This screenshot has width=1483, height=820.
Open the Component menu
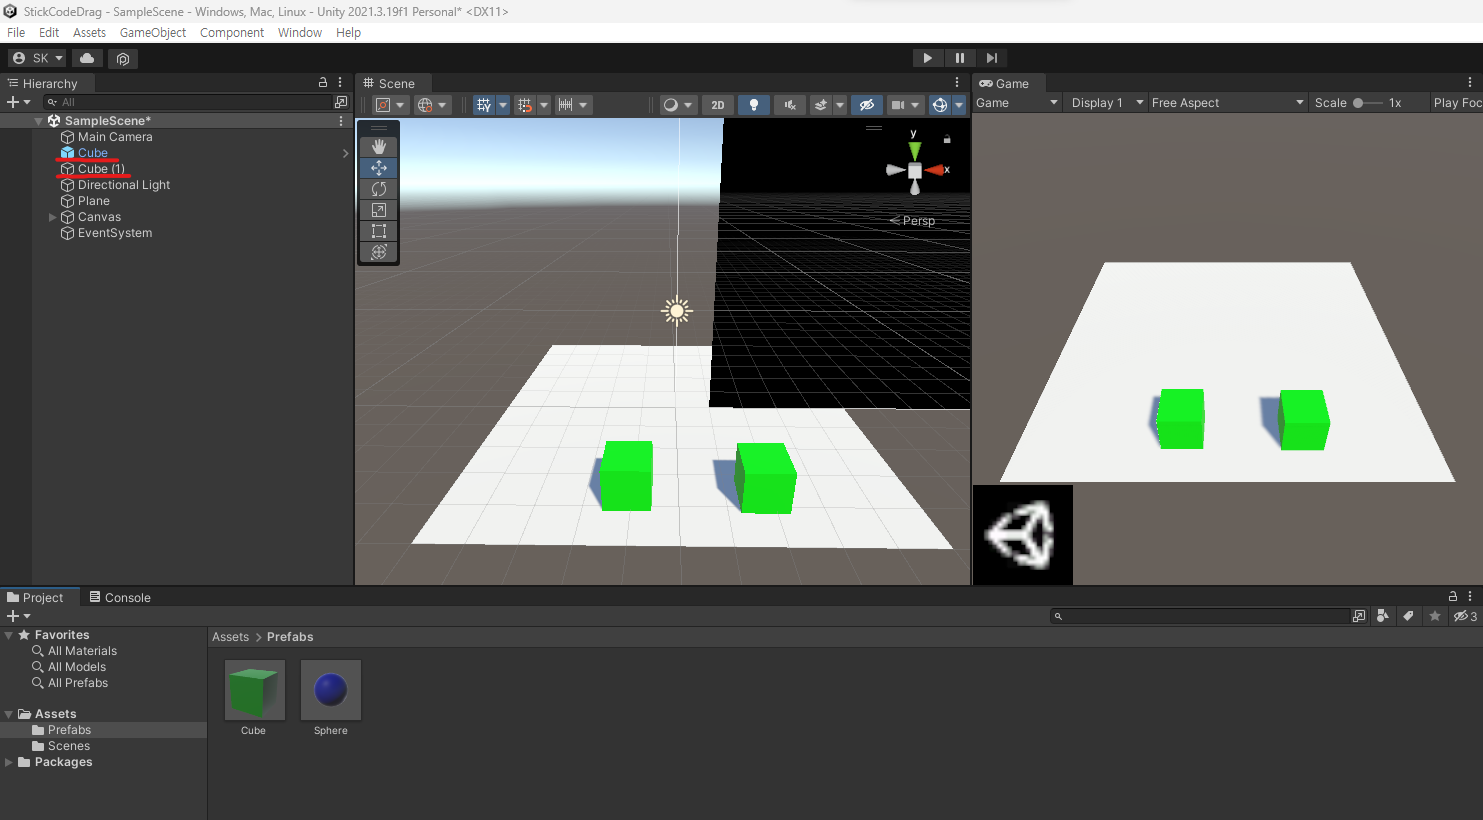tap(232, 33)
